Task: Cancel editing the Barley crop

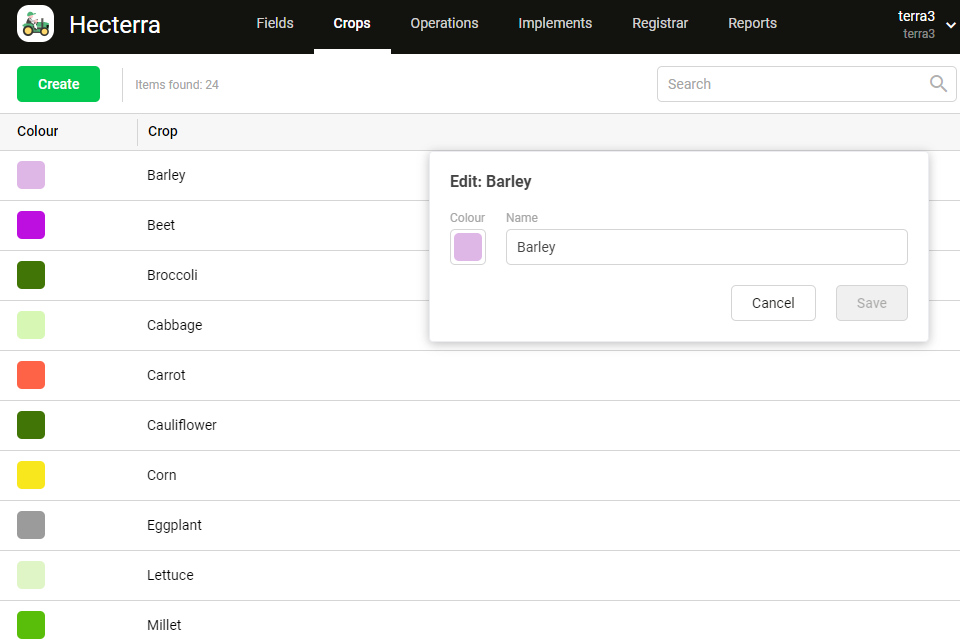Action: [x=773, y=303]
